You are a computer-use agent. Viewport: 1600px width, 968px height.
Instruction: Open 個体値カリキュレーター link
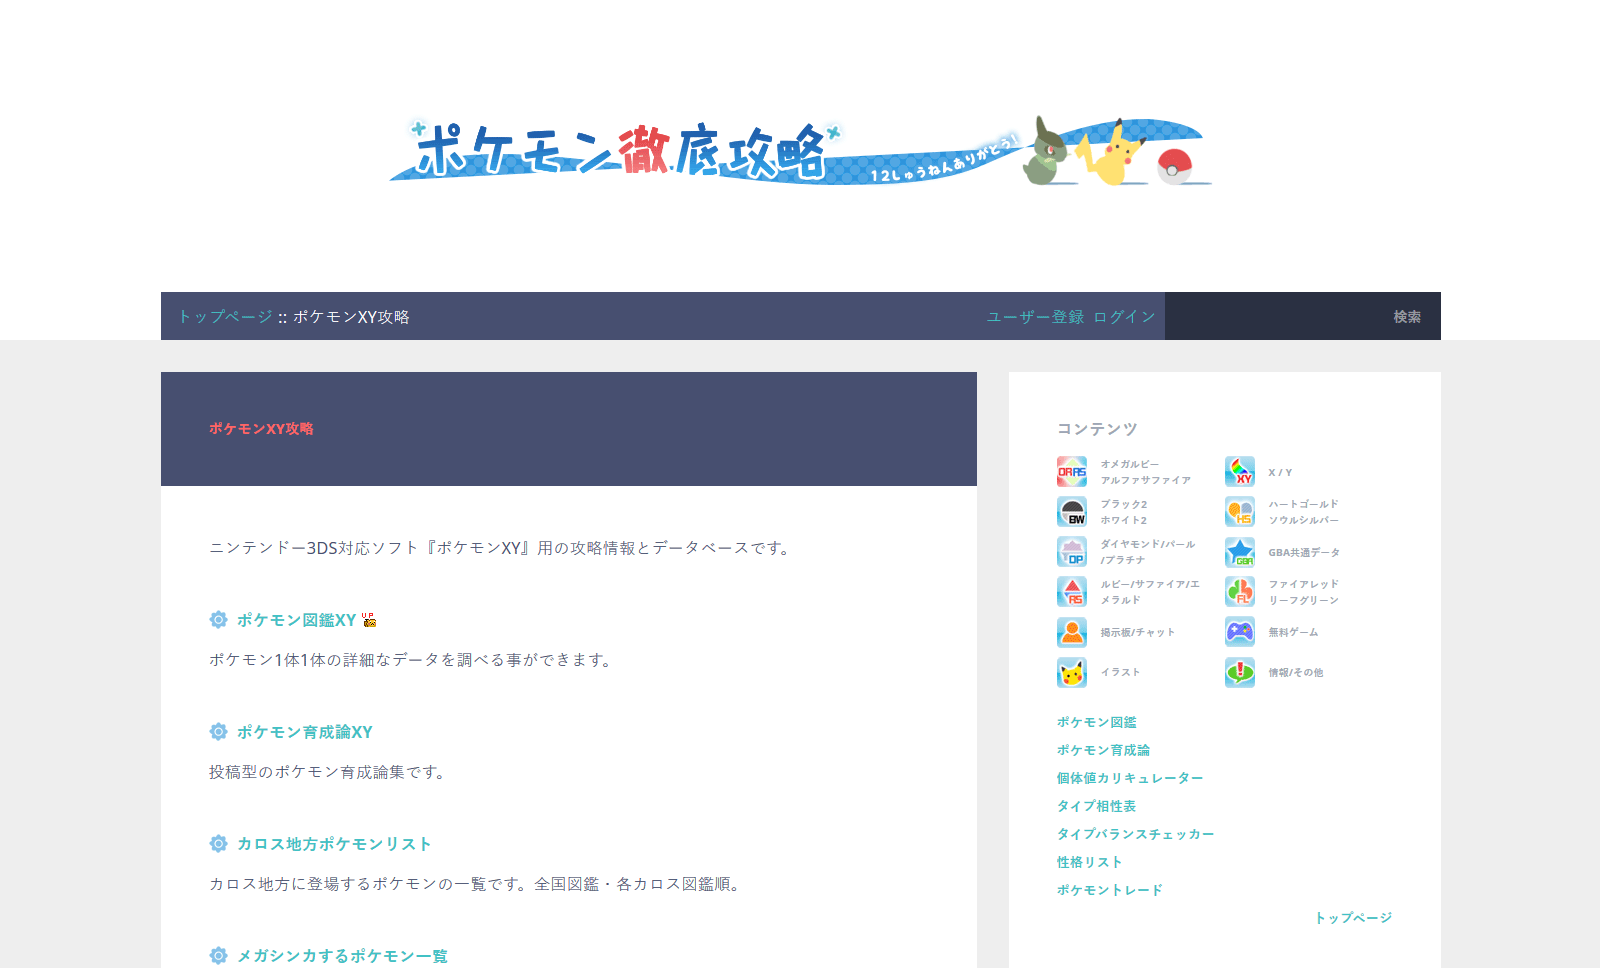pyautogui.click(x=1130, y=778)
